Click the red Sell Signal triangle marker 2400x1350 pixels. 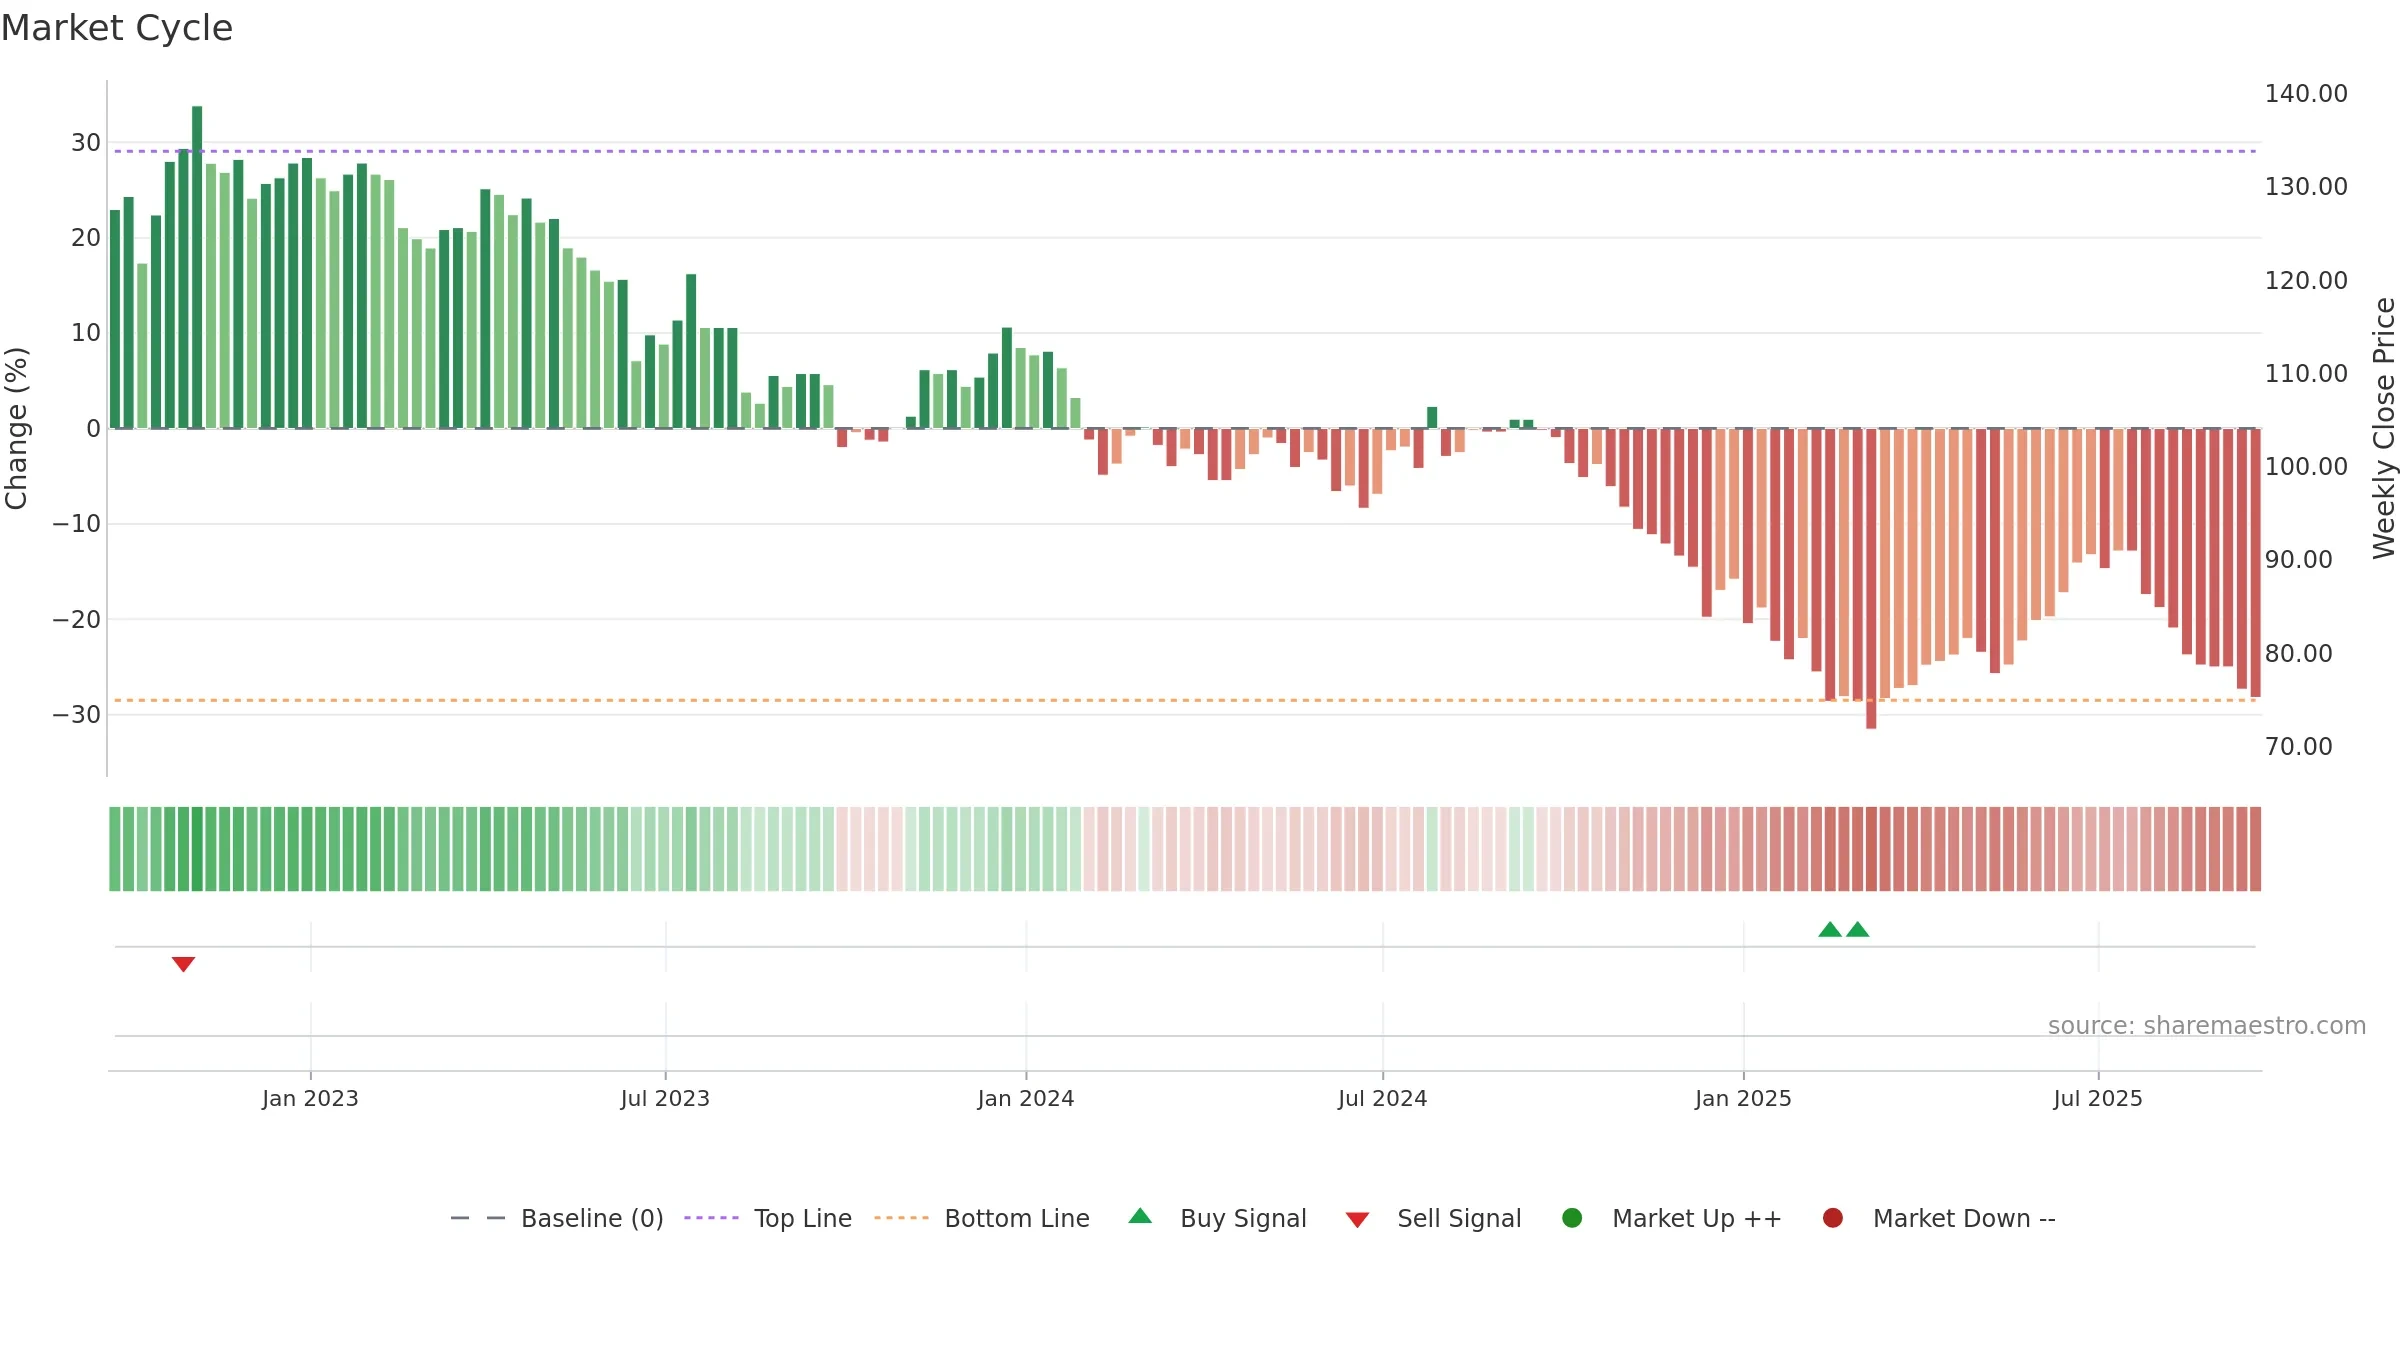183,964
